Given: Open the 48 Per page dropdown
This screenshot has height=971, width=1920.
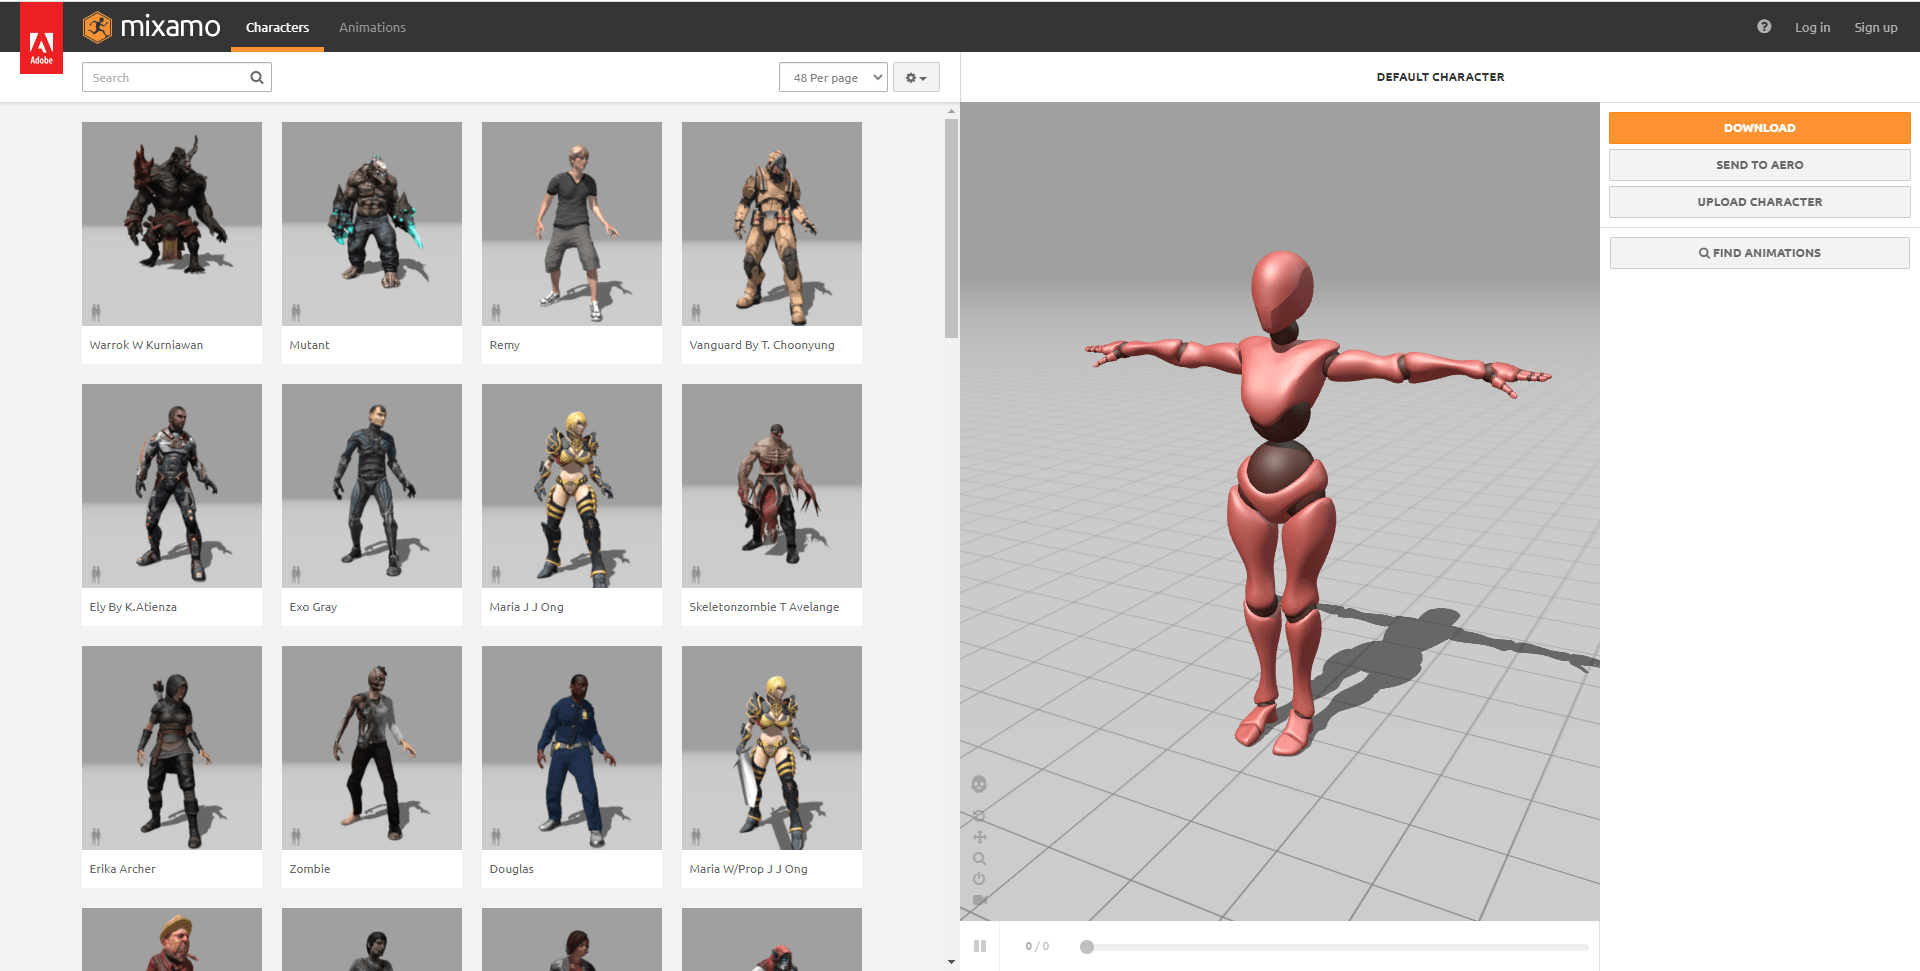Looking at the screenshot, I should 833,77.
